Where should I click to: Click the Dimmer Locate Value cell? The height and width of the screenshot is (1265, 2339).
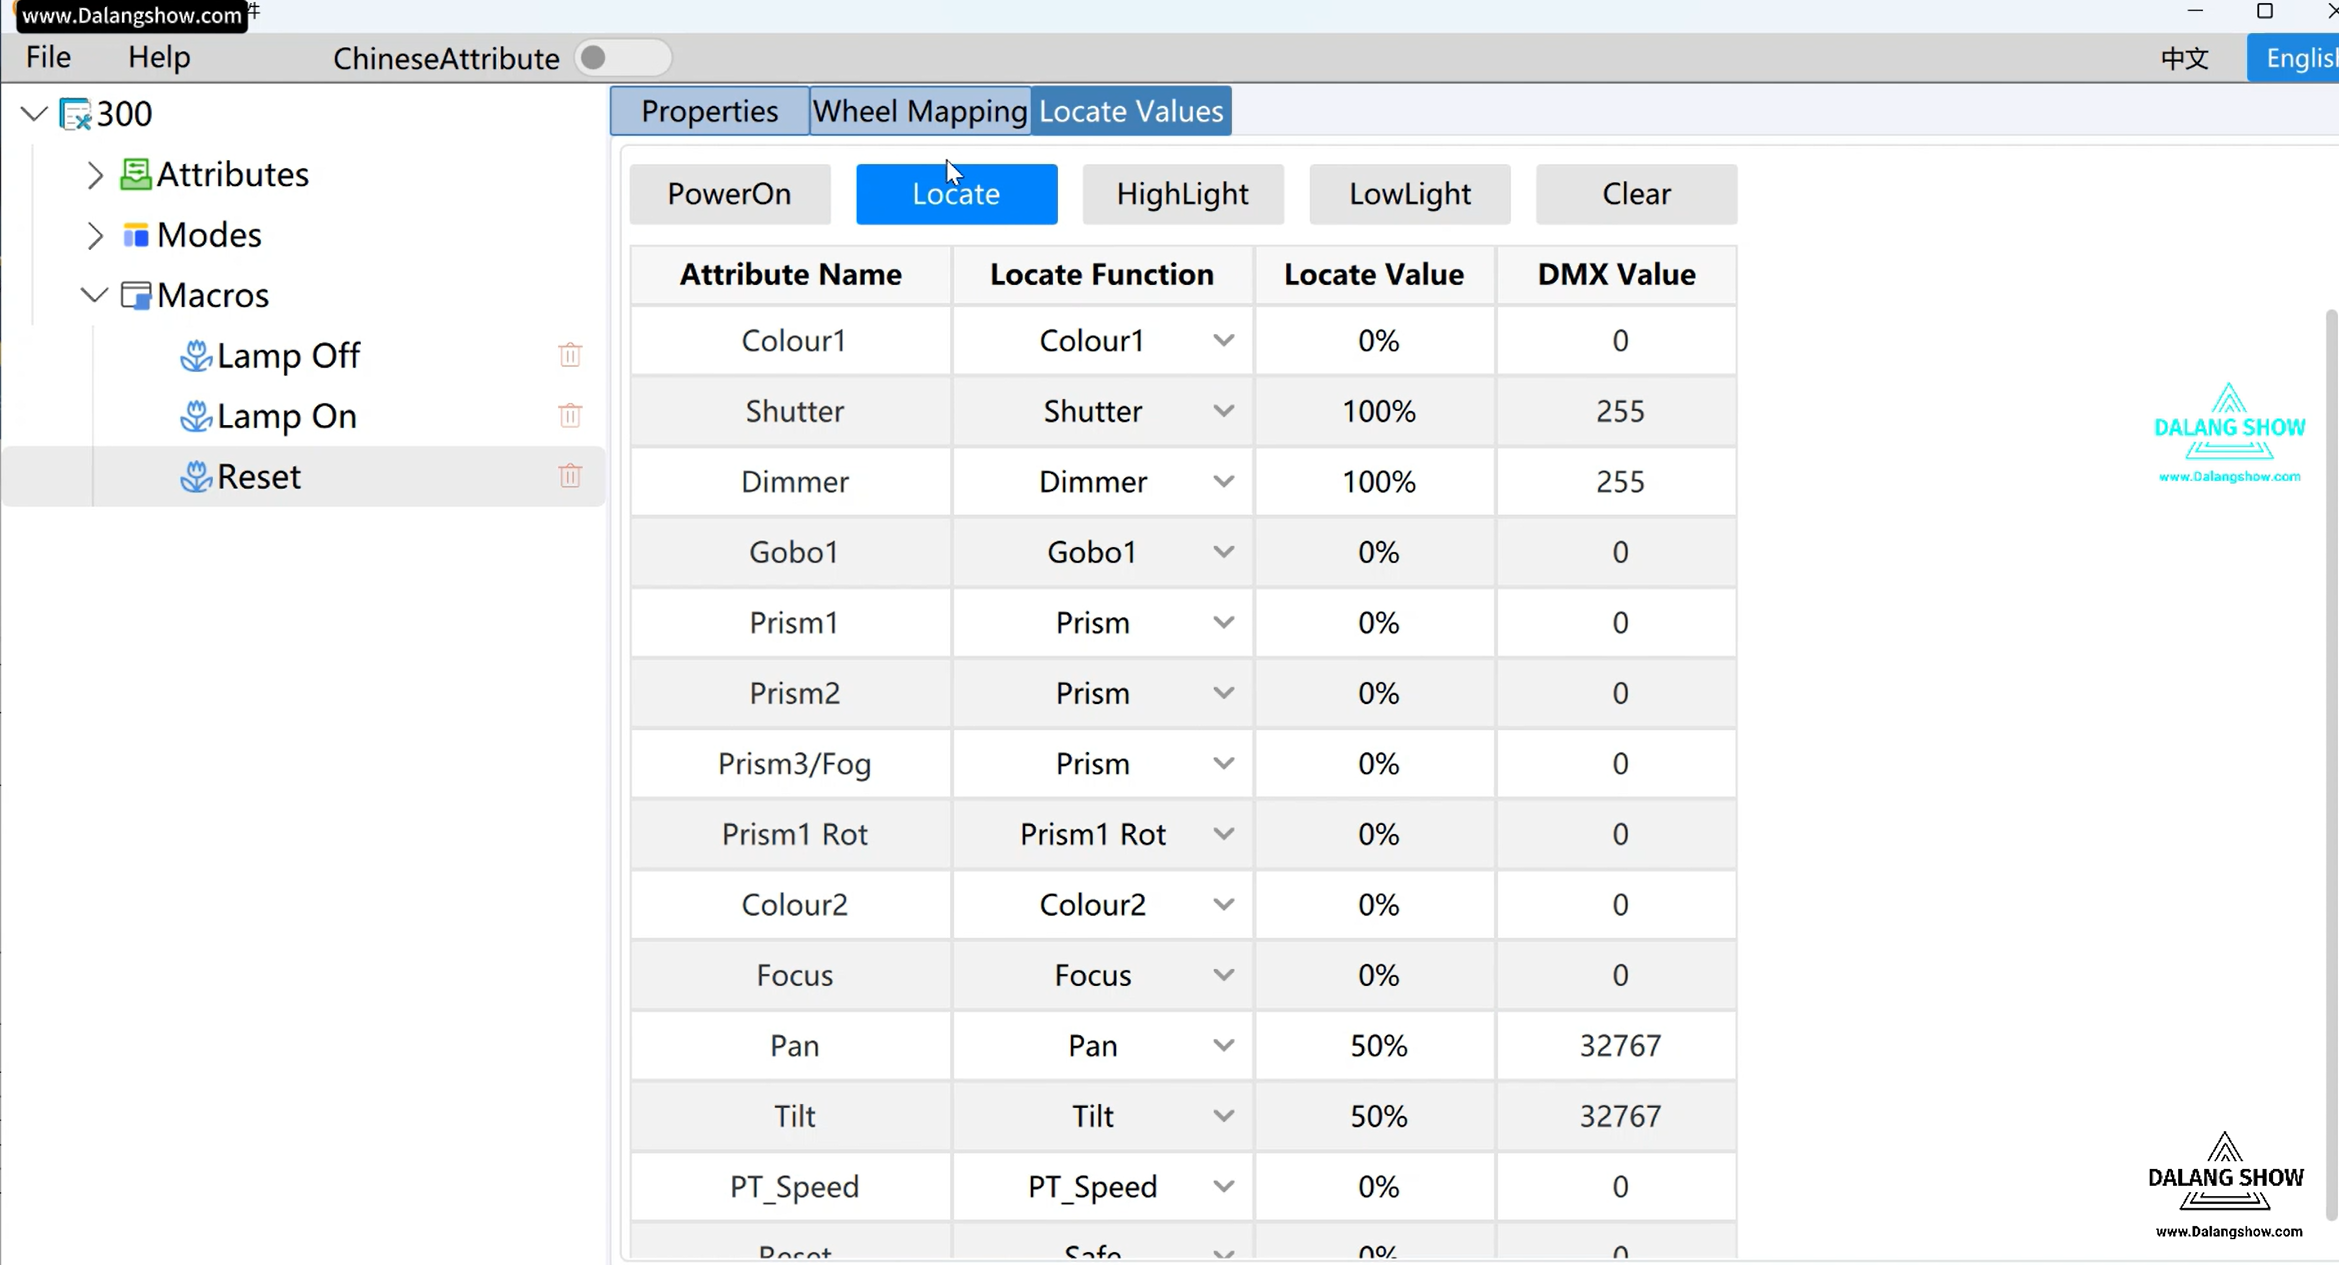pyautogui.click(x=1377, y=482)
